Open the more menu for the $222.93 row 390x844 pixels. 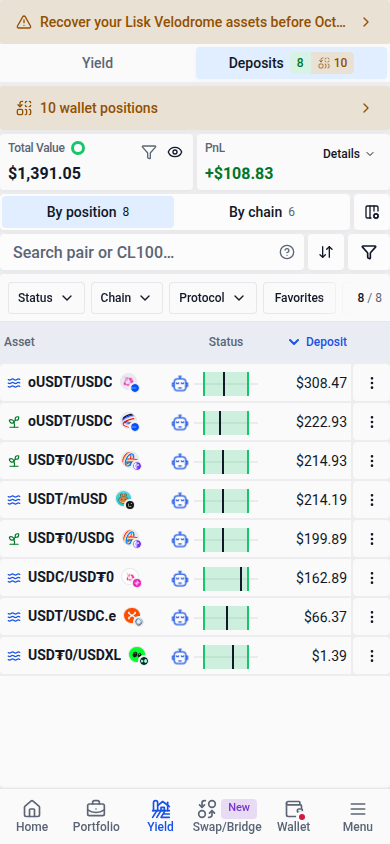(371, 421)
